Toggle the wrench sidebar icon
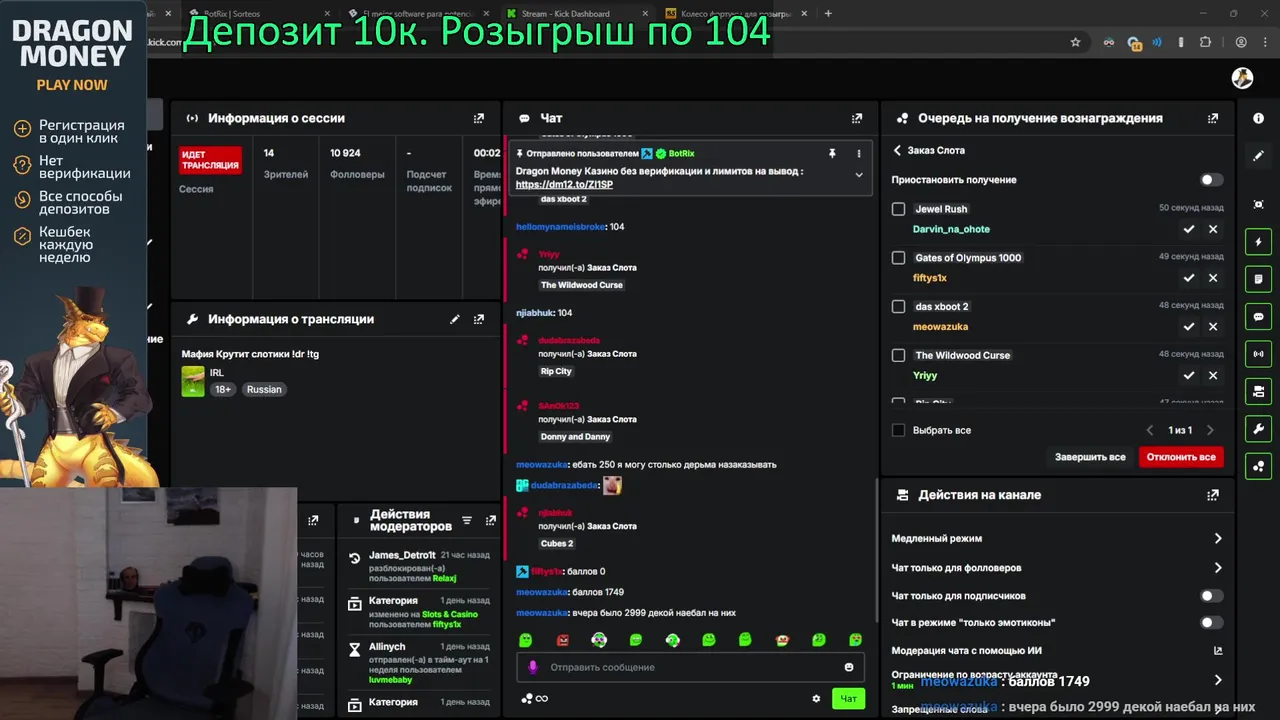1280x720 pixels. [x=1258, y=428]
